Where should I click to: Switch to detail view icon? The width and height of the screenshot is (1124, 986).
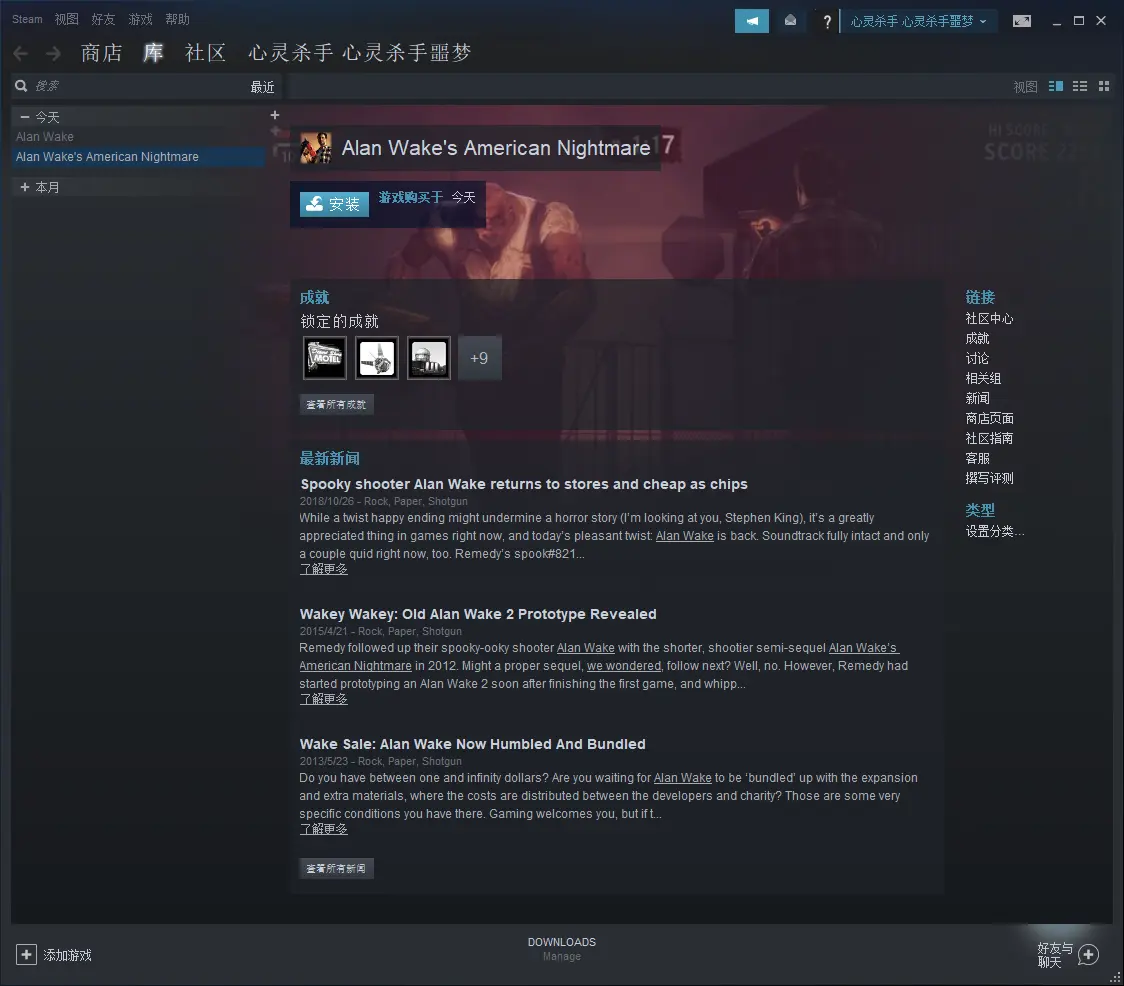(x=1055, y=86)
